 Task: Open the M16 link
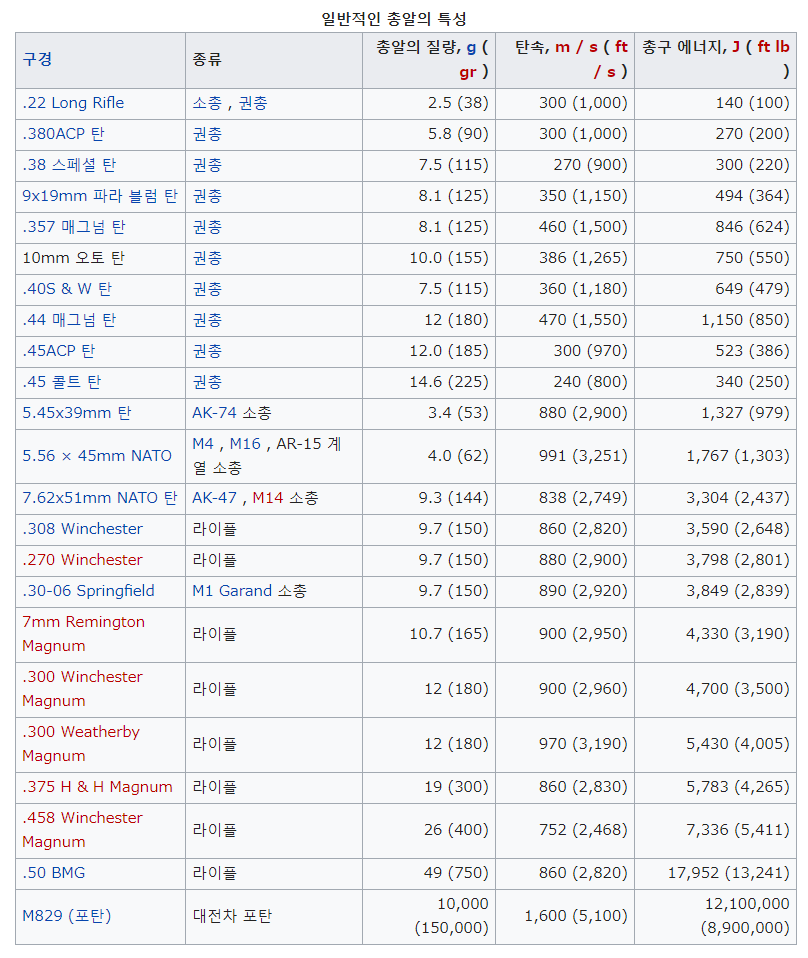[245, 444]
